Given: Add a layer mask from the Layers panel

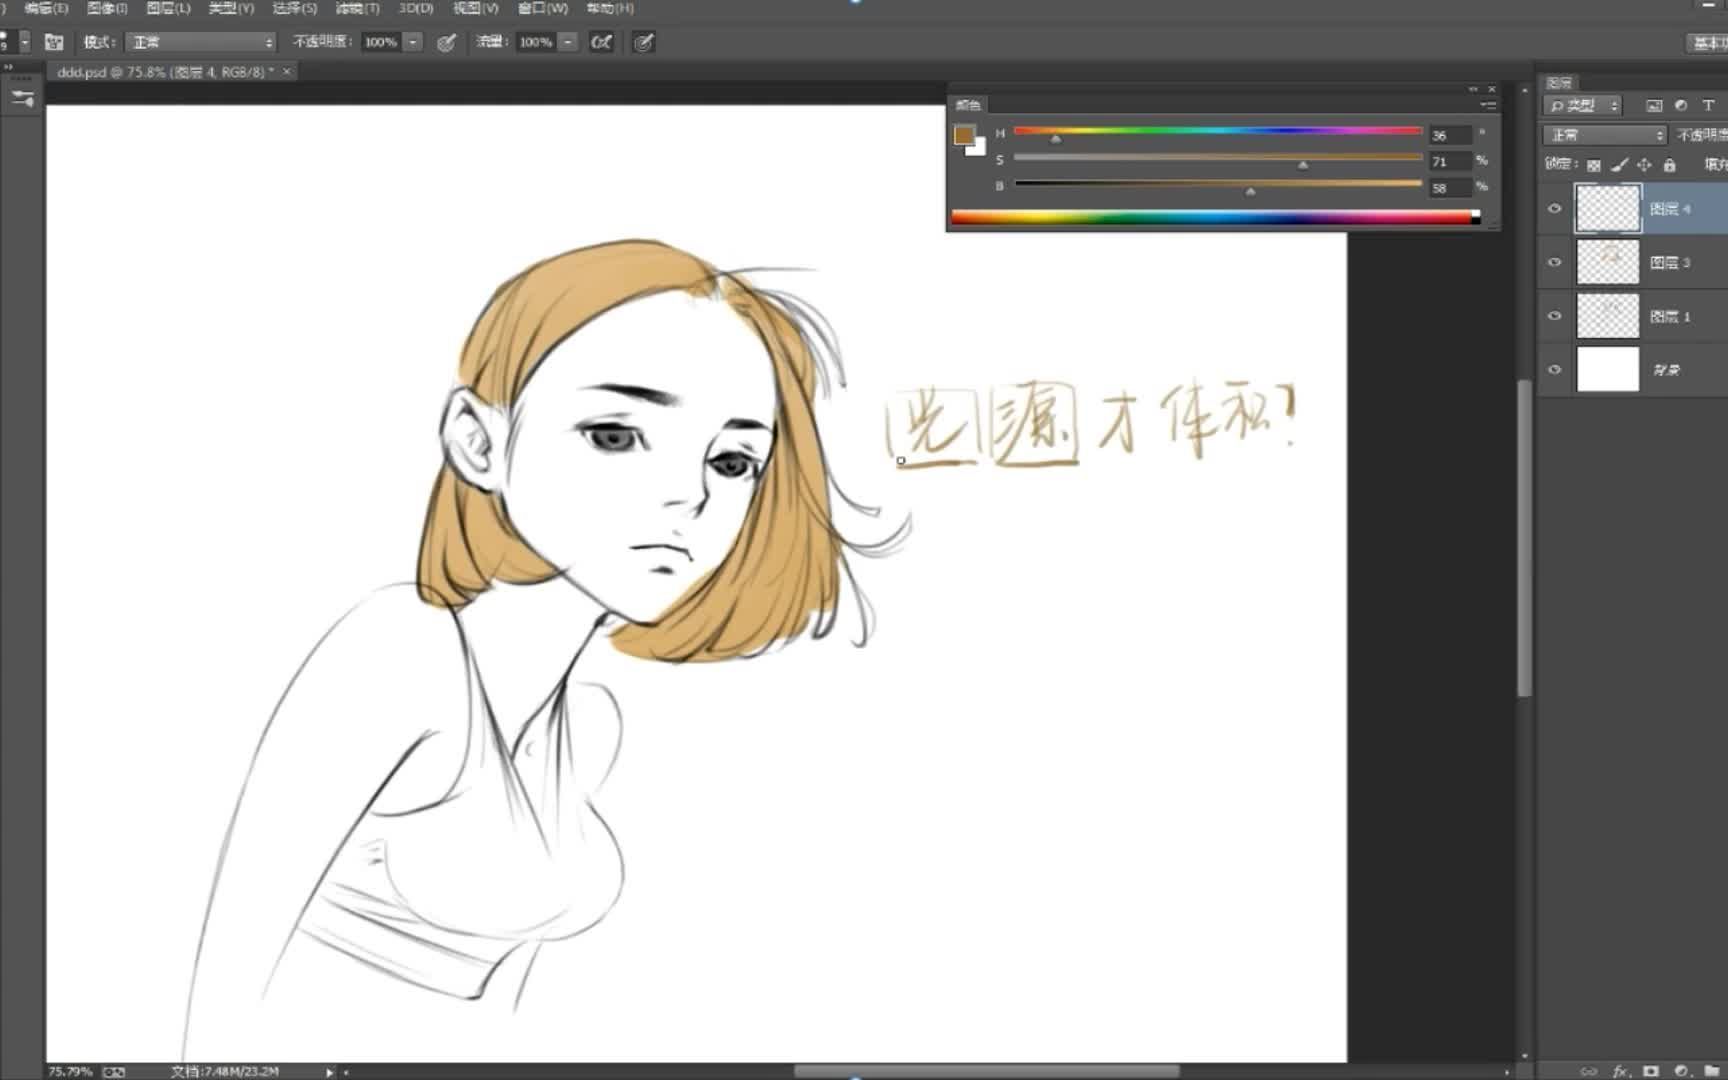Looking at the screenshot, I should [1652, 1070].
